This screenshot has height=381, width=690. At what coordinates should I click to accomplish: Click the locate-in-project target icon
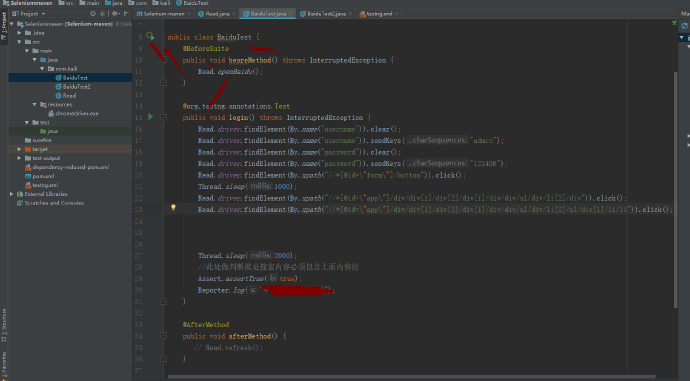[92, 14]
